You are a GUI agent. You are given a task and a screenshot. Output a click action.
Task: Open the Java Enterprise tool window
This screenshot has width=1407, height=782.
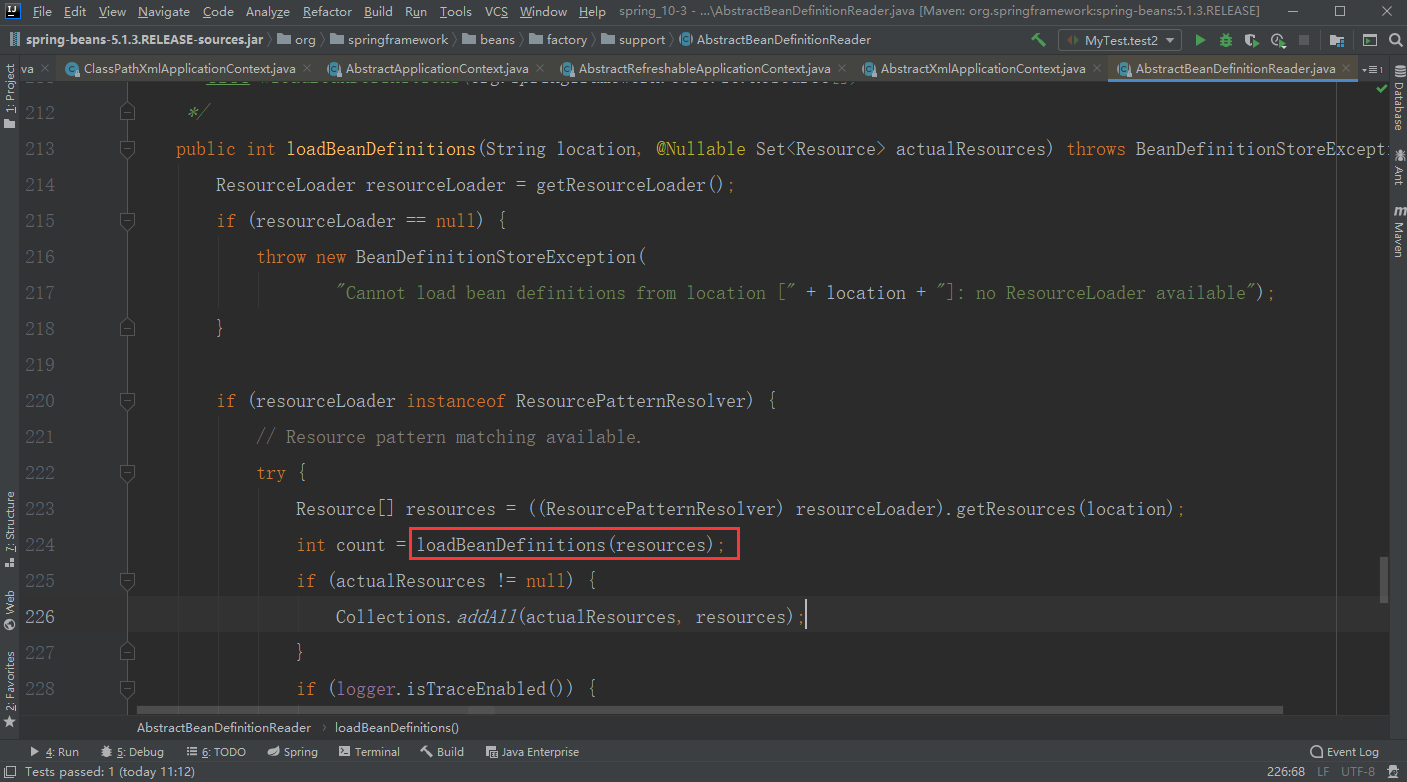coord(531,752)
